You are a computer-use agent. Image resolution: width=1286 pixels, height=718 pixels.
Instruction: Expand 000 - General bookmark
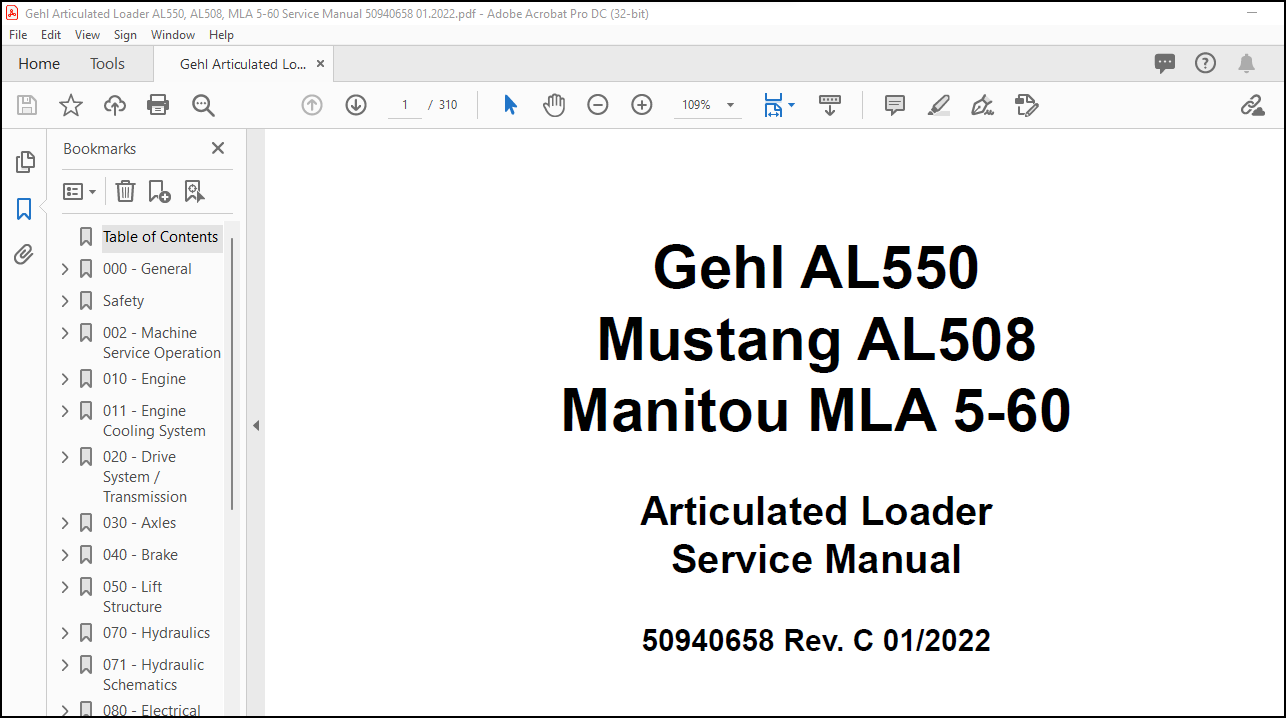point(65,269)
